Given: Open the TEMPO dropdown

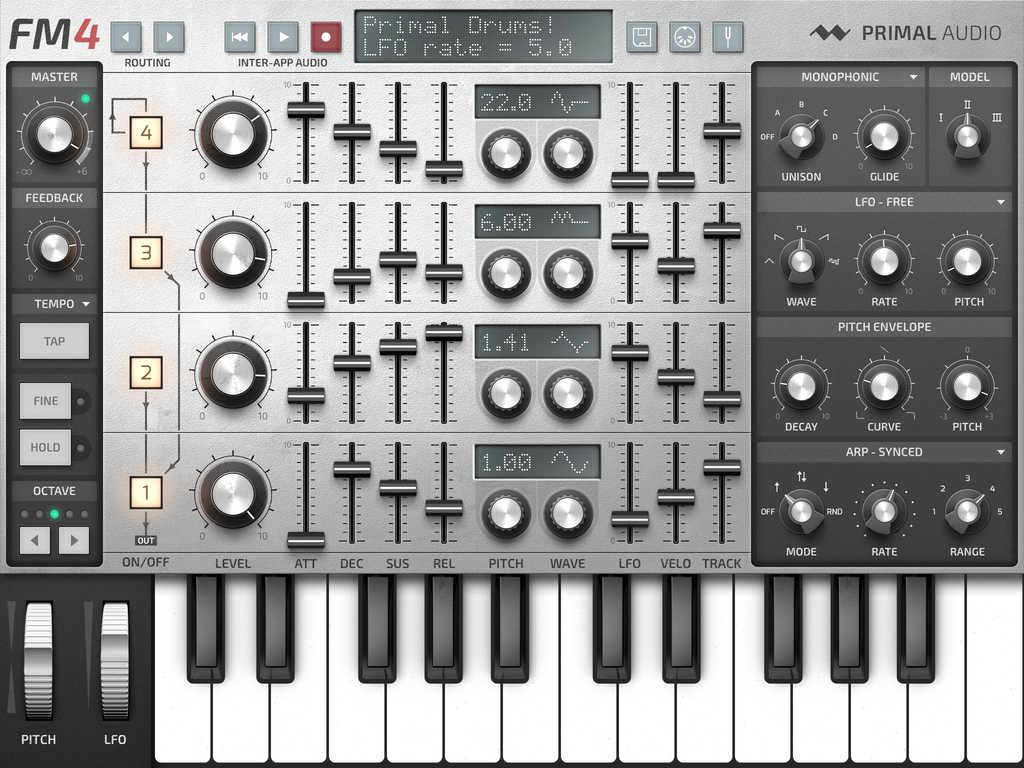Looking at the screenshot, I should (54, 304).
